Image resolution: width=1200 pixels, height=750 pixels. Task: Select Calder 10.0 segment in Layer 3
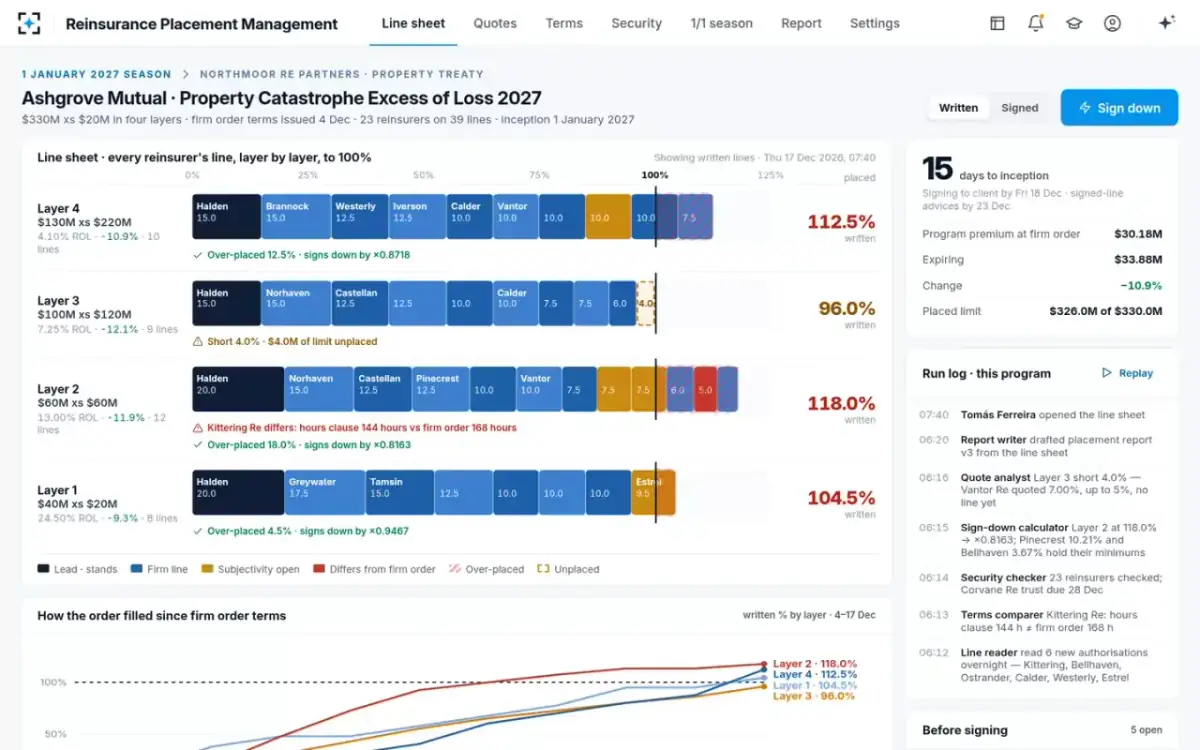coord(516,303)
